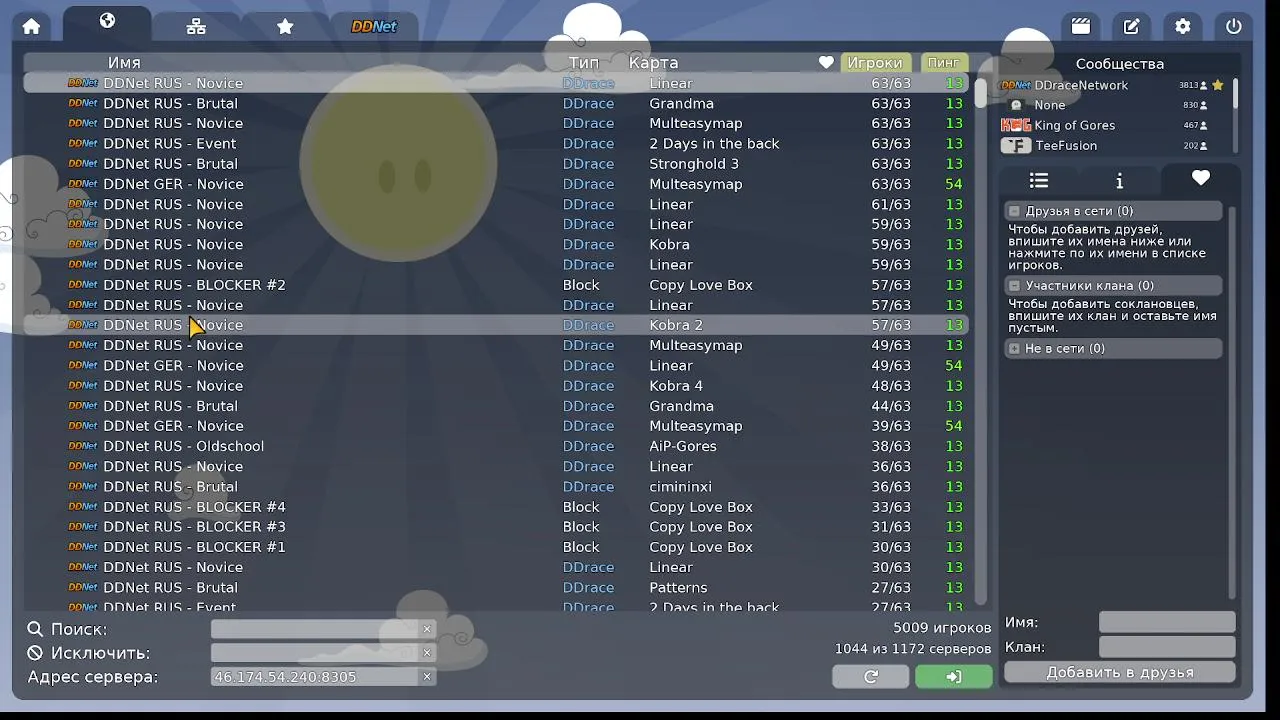Select DDNet RUS - Brutal Patterns server

pos(496,588)
